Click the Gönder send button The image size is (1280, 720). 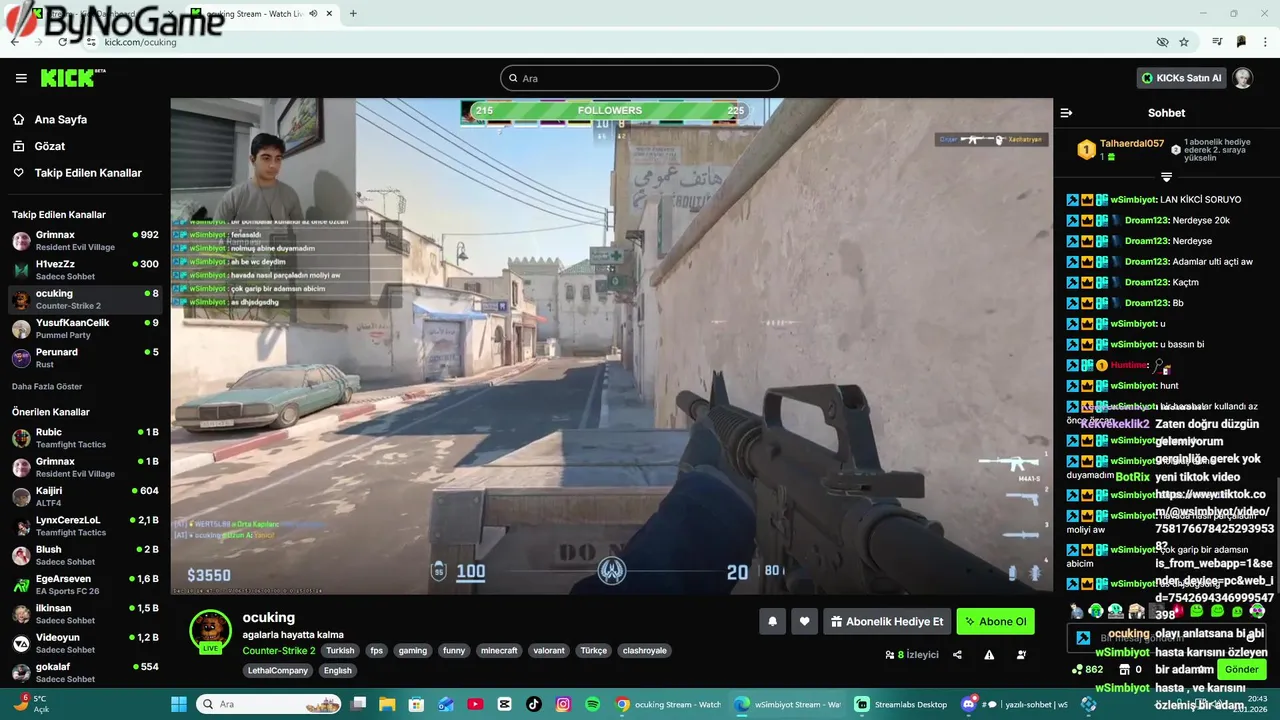(1242, 669)
